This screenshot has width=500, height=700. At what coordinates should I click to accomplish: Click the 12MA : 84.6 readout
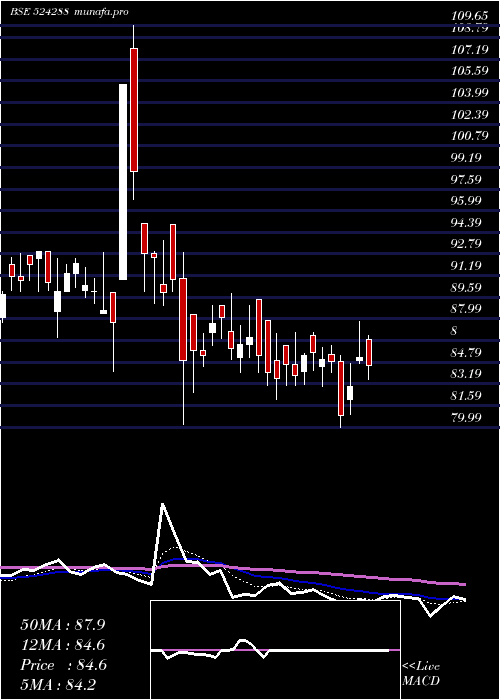coord(63,645)
